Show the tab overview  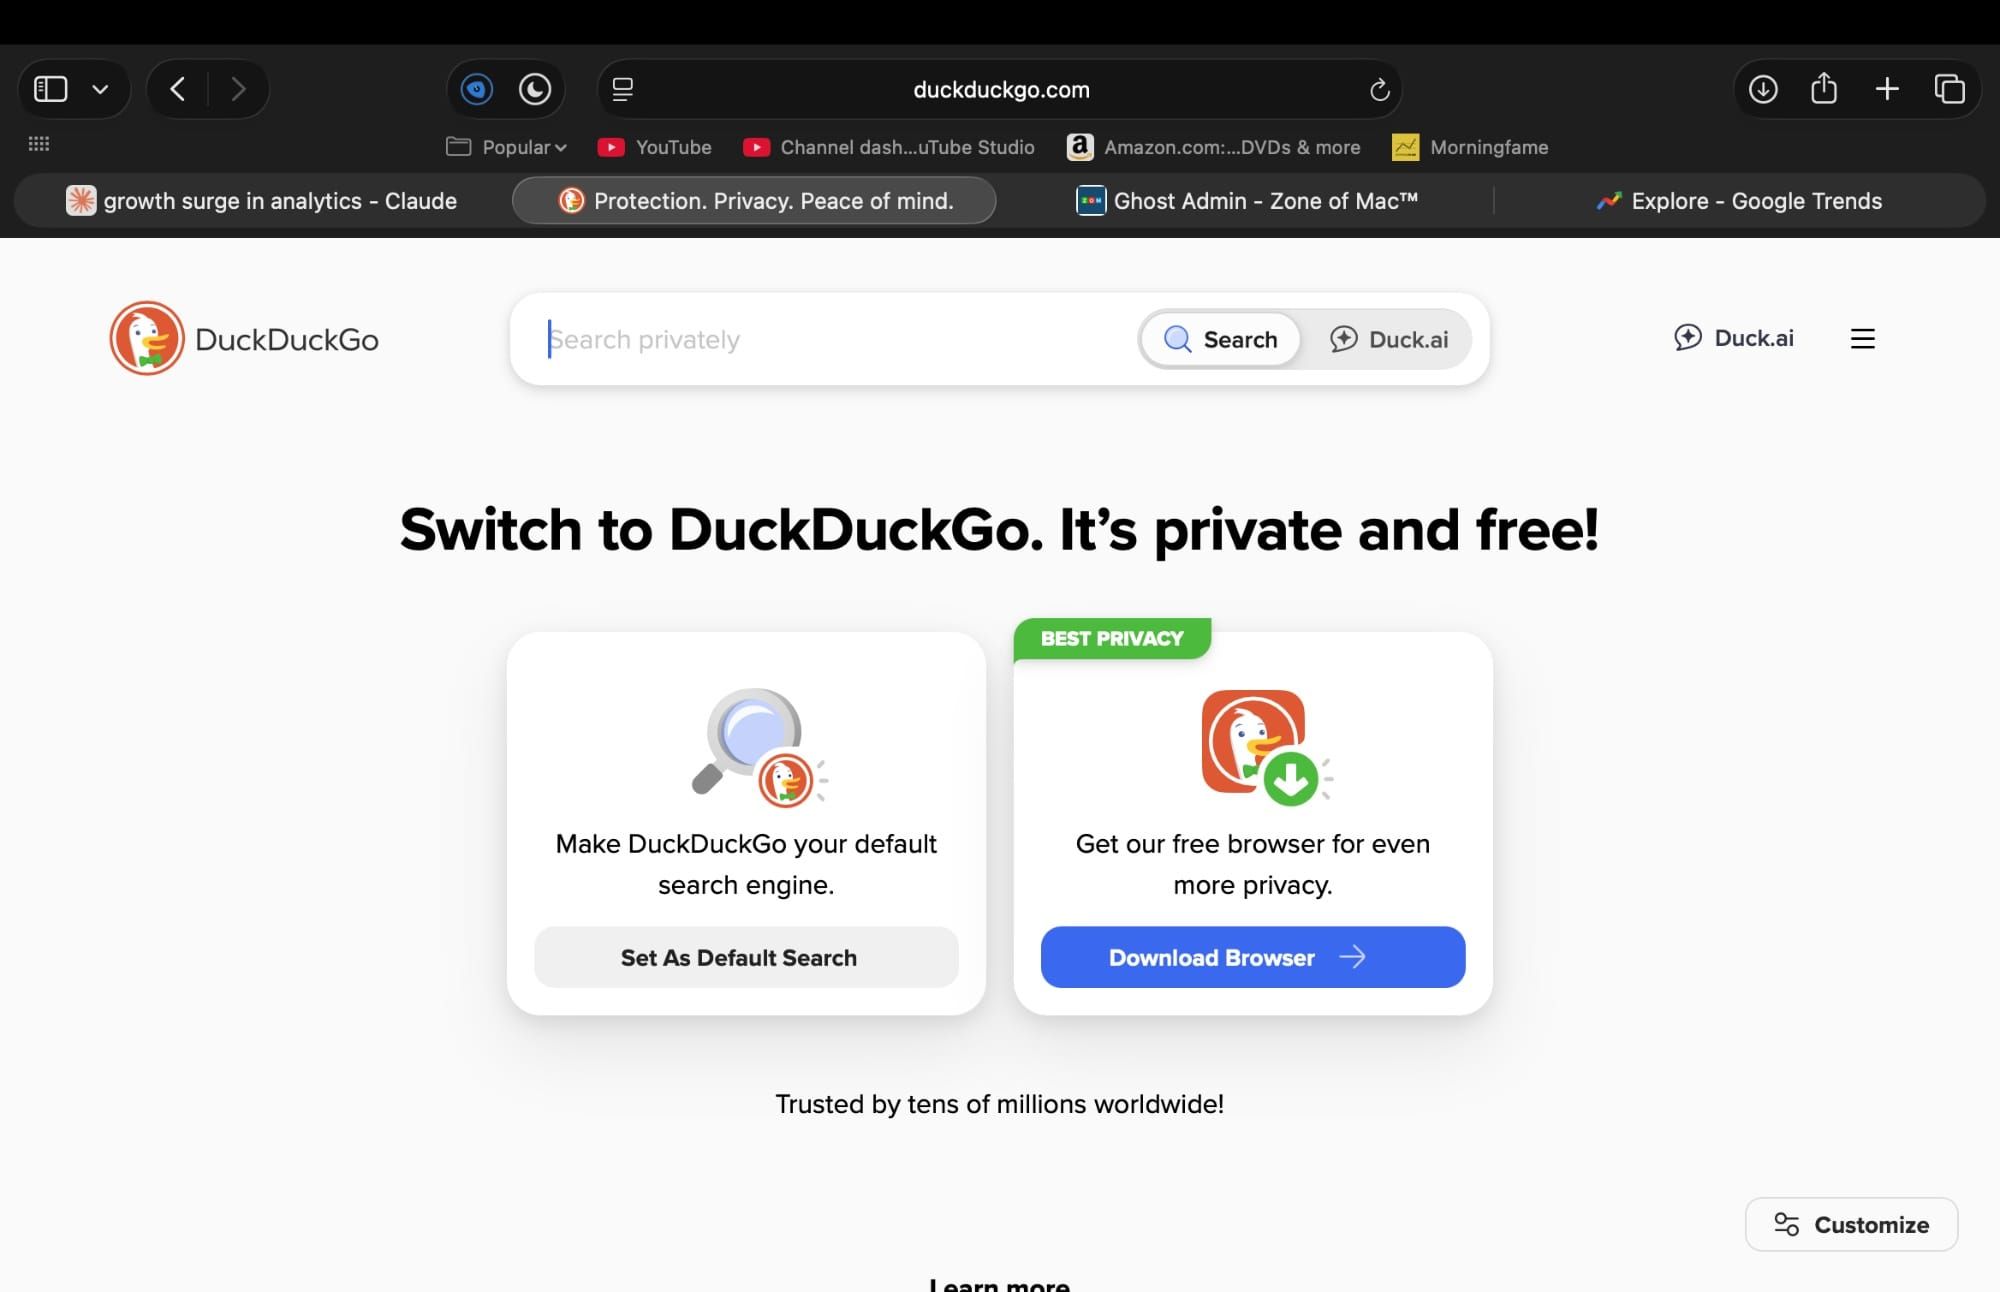tap(1949, 89)
